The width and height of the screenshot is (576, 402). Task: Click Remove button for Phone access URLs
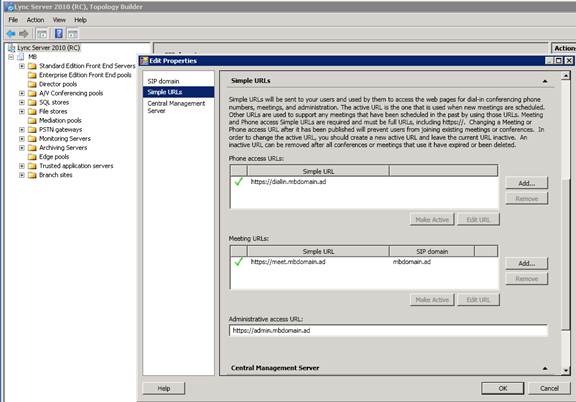click(x=526, y=199)
